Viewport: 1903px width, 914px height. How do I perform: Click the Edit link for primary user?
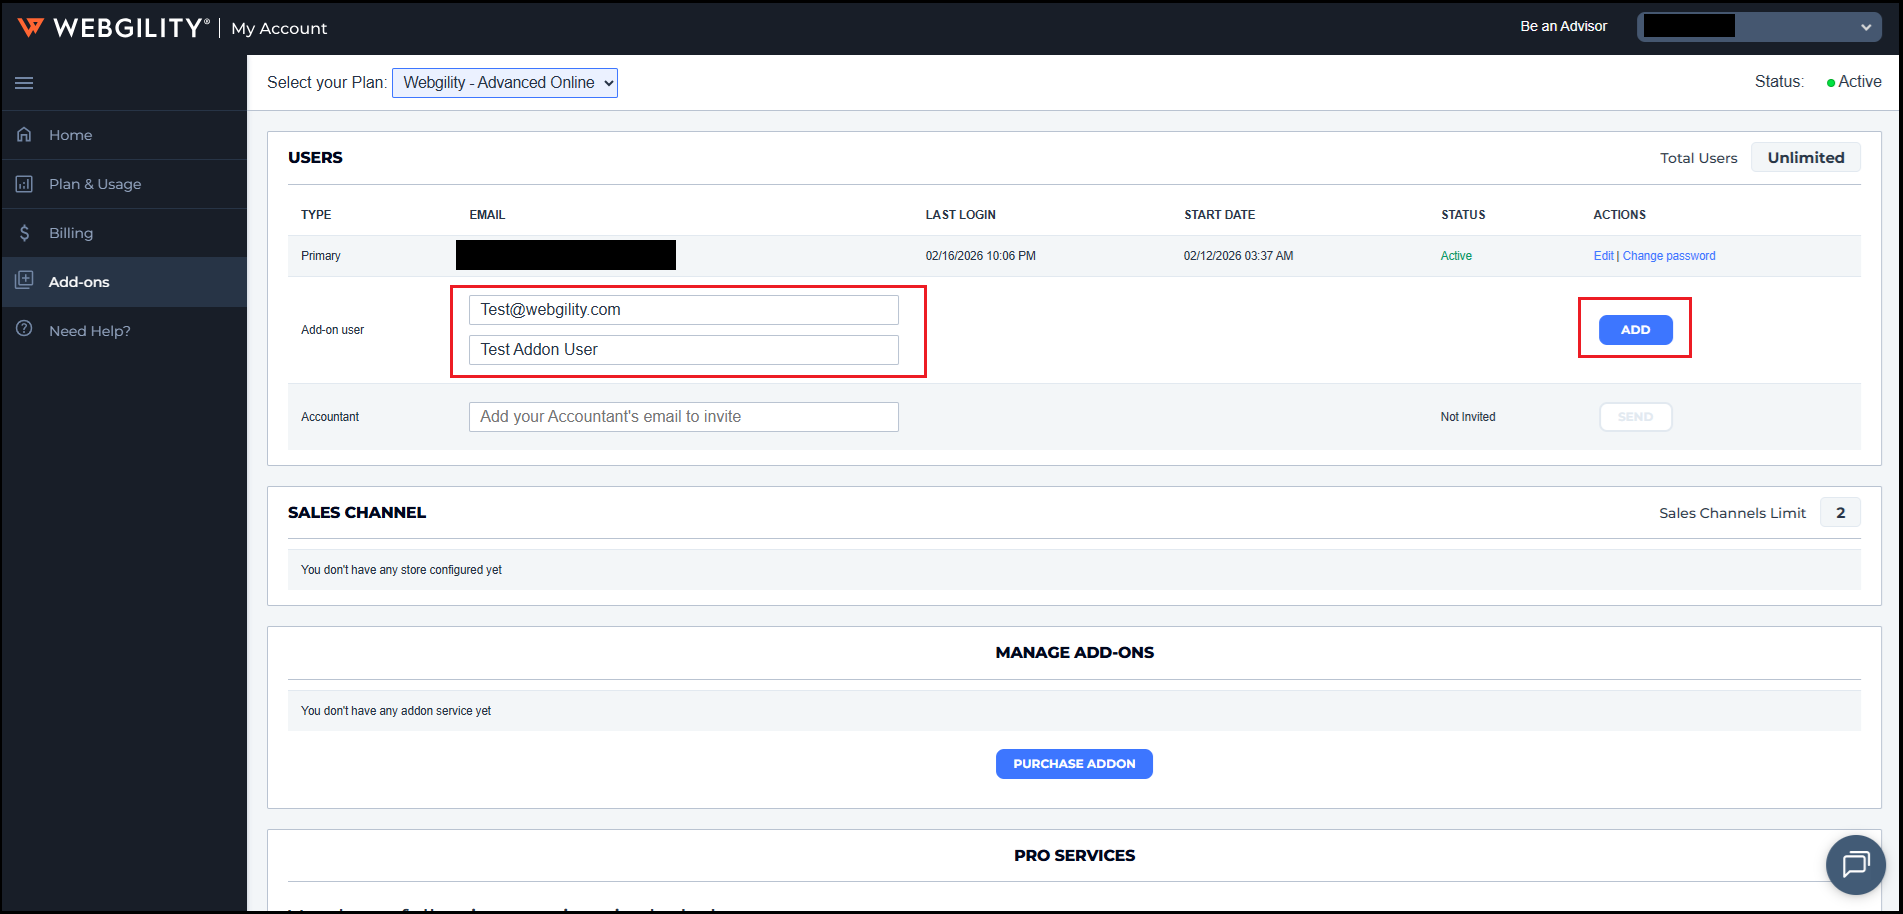point(1603,256)
